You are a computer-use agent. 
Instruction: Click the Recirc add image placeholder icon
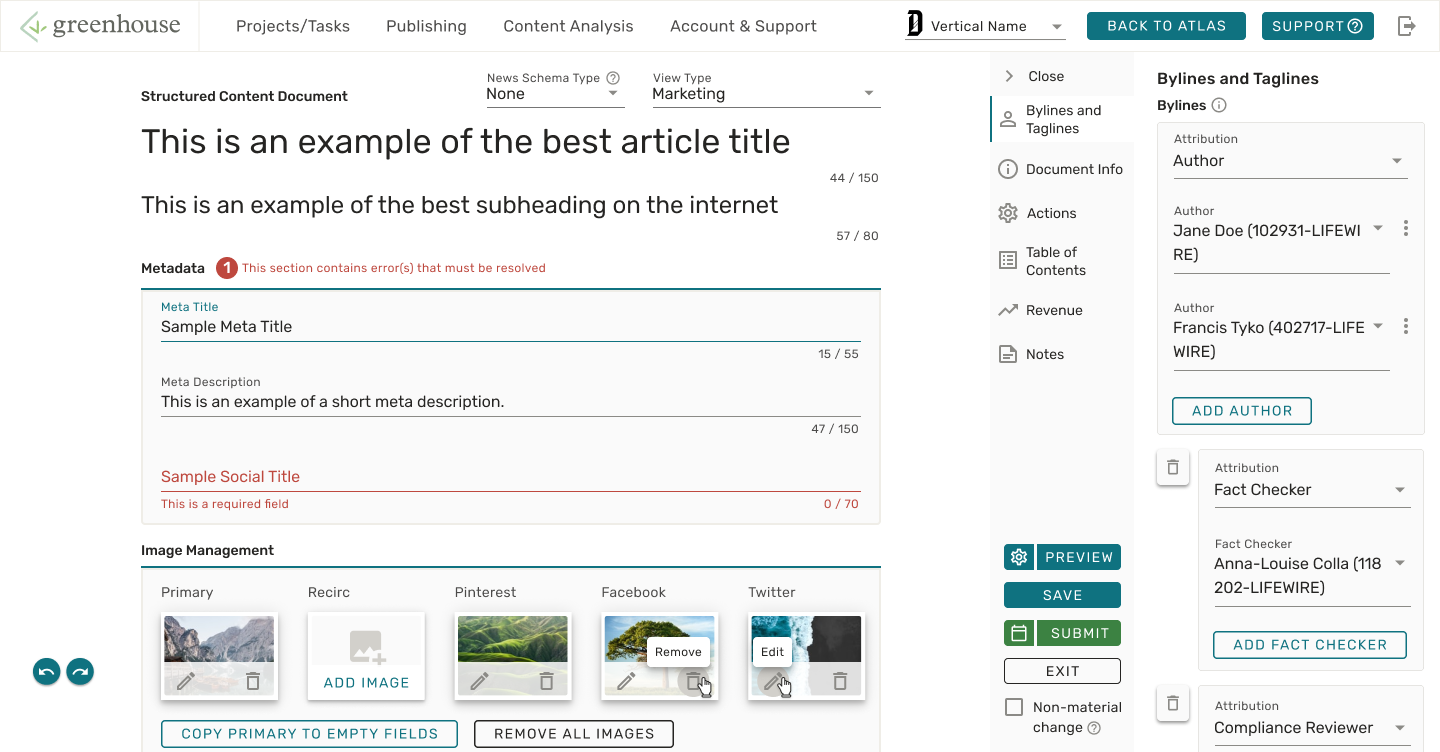367,646
